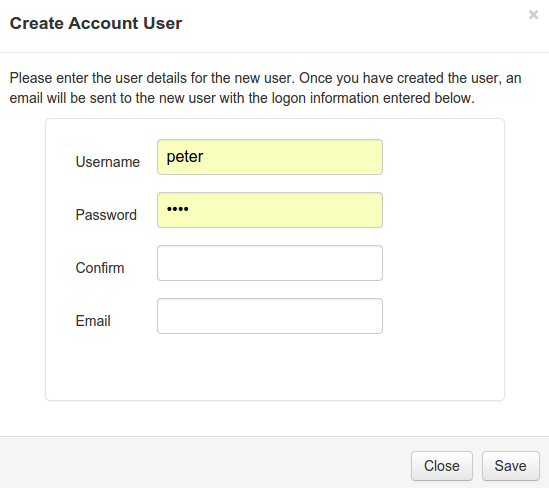The width and height of the screenshot is (549, 488).
Task: Click the empty gray footer left of Close
Action: [206, 462]
